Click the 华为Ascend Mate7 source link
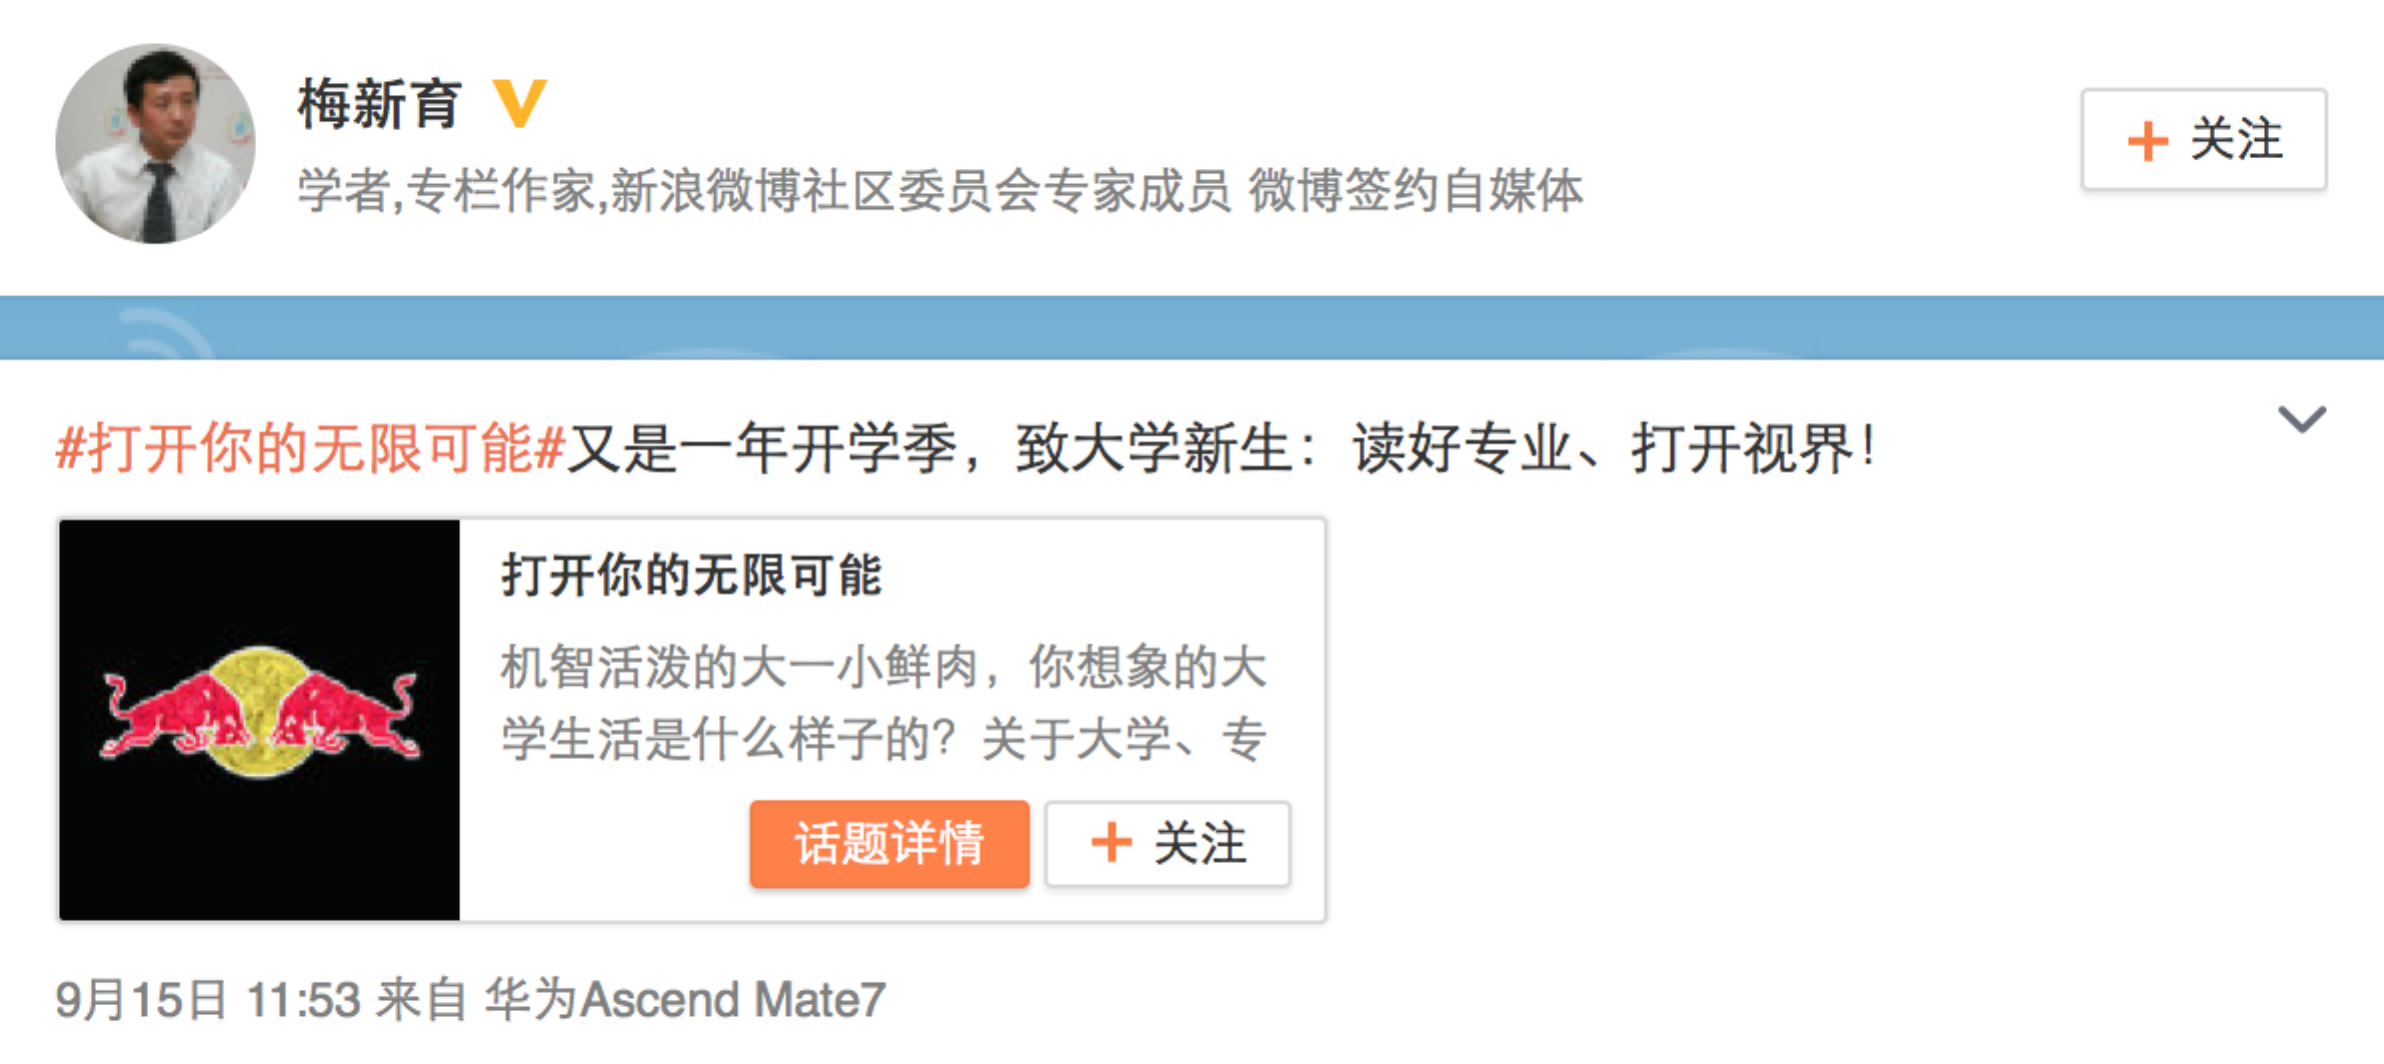Screen dimensions: 2384x1064 click(685, 1000)
